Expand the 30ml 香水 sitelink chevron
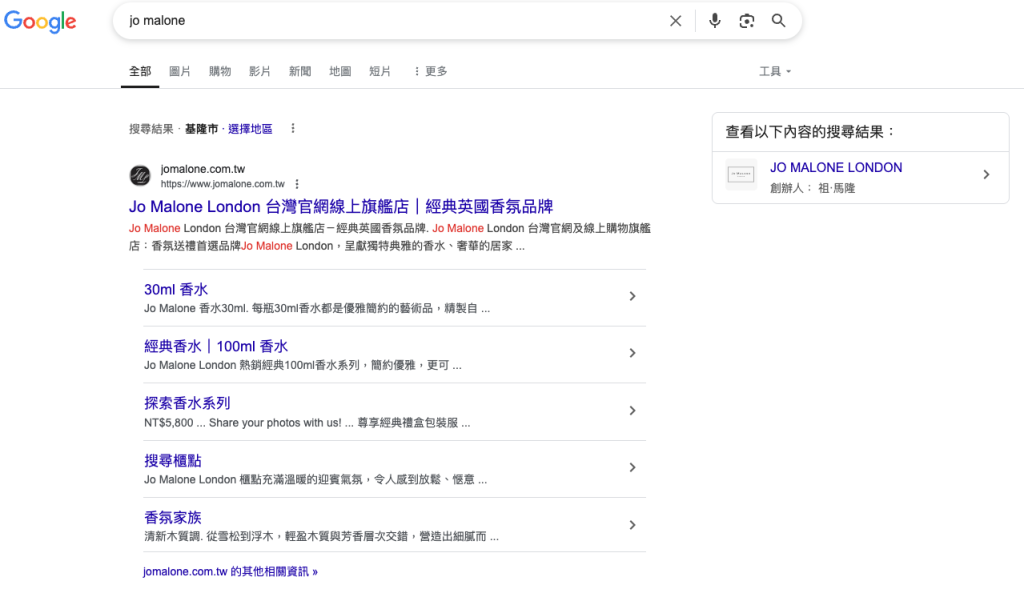Viewport: 1024px width, 589px height. pyautogui.click(x=632, y=296)
